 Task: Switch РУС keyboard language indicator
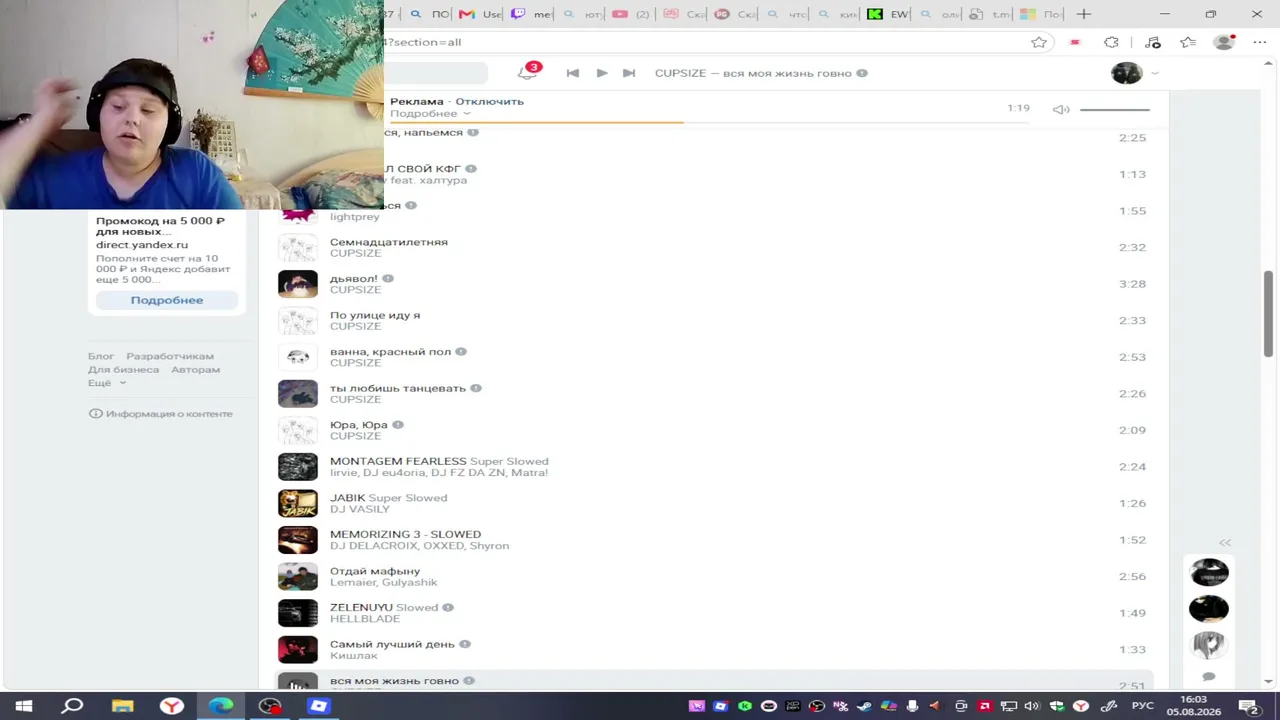point(1142,707)
